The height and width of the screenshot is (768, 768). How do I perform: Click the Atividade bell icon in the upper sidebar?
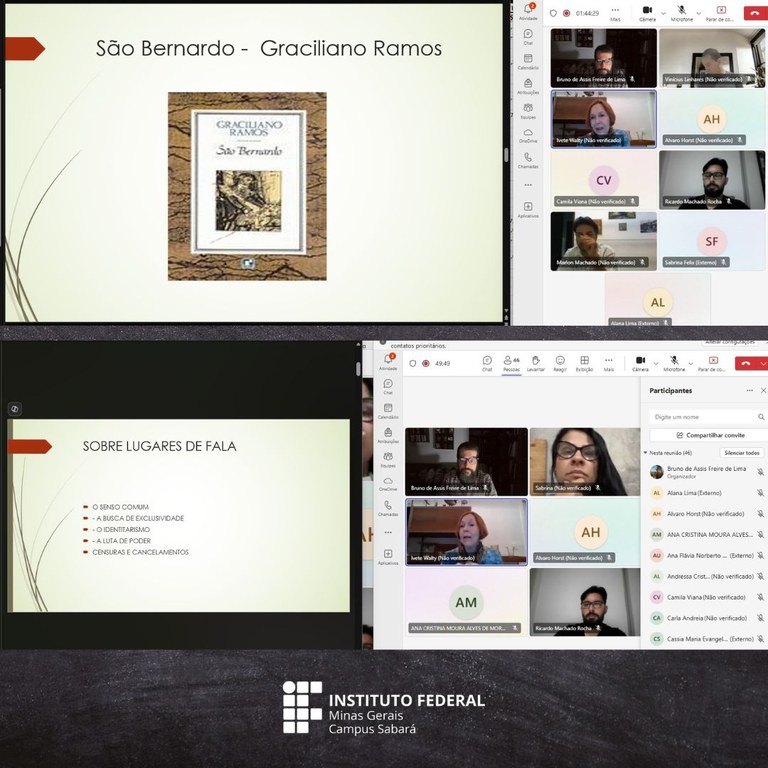528,10
